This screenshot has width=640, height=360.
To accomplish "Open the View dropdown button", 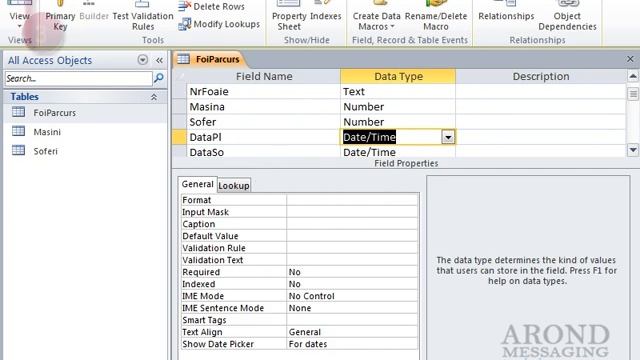I will coord(20,16).
